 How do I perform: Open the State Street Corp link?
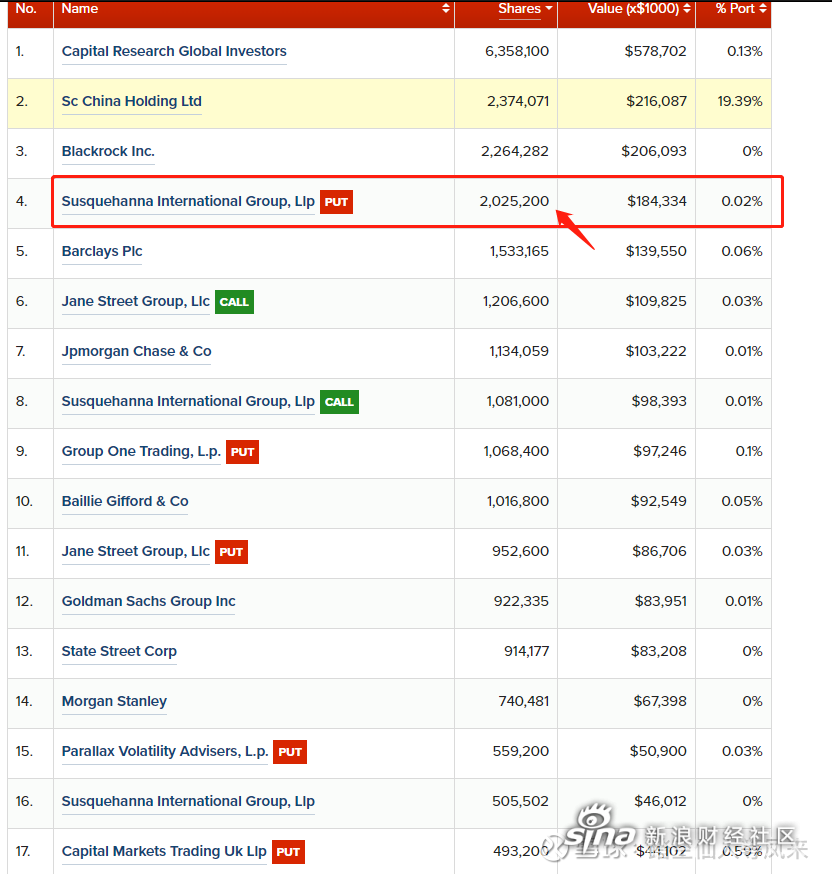(119, 651)
